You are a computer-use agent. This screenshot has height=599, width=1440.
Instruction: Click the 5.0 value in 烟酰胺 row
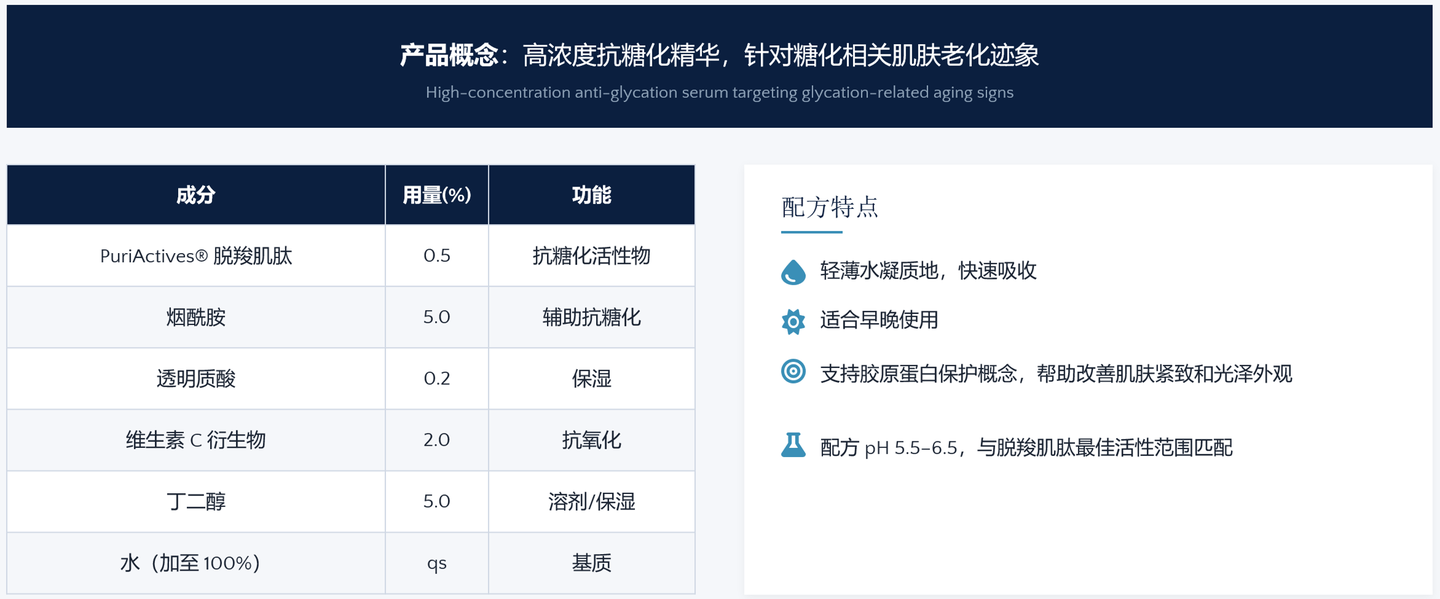tap(437, 317)
